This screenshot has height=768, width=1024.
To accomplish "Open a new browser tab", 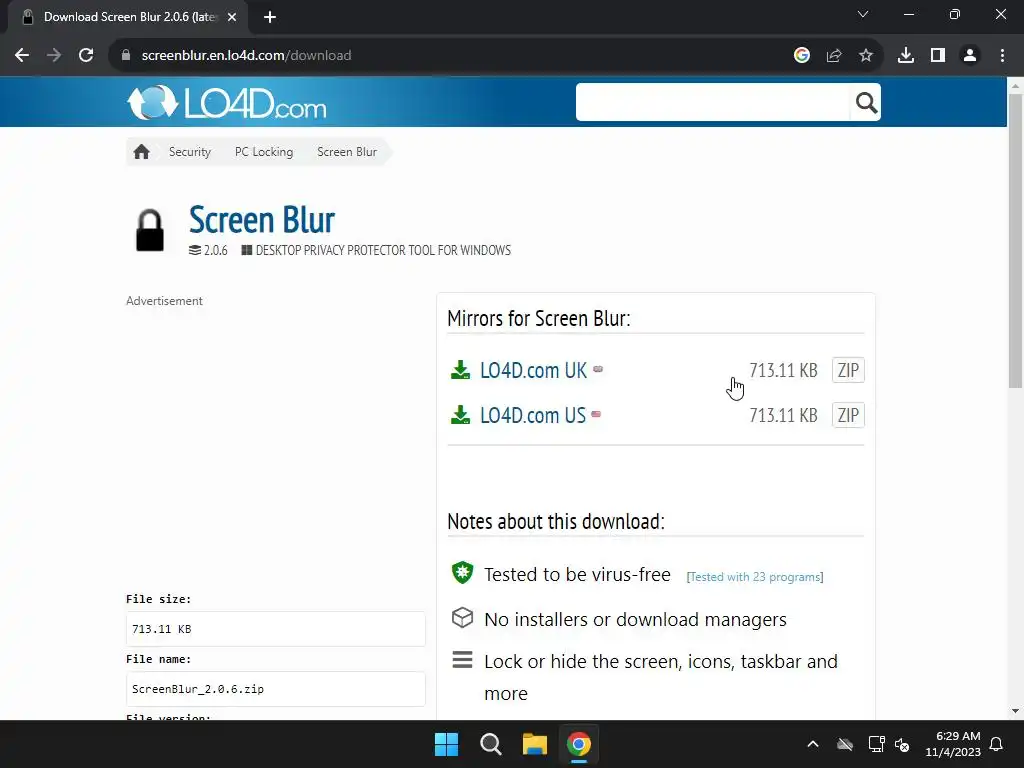I will (x=270, y=18).
